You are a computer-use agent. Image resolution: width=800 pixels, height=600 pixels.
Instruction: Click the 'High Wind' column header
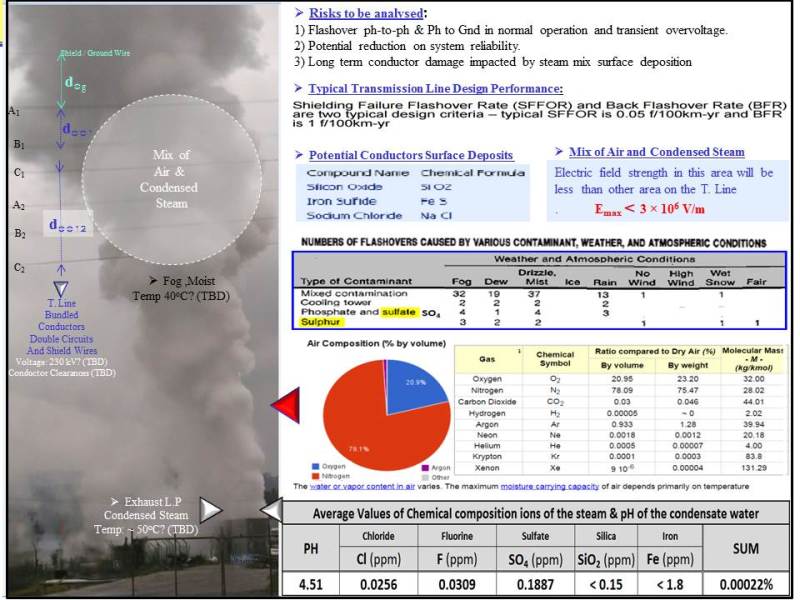pos(681,278)
